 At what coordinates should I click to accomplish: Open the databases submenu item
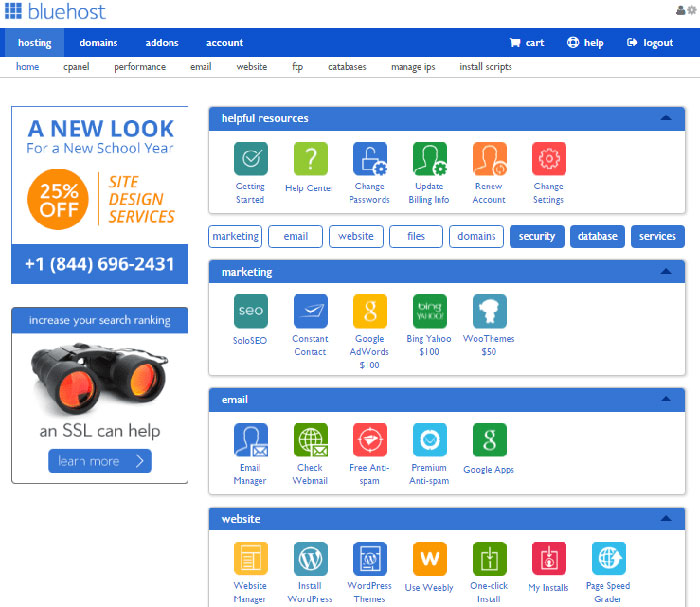tap(347, 67)
